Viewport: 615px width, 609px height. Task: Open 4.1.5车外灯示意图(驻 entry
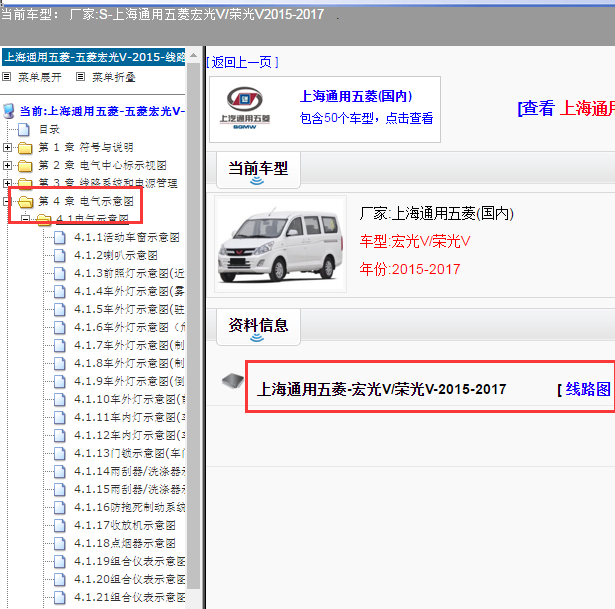[x=129, y=309]
